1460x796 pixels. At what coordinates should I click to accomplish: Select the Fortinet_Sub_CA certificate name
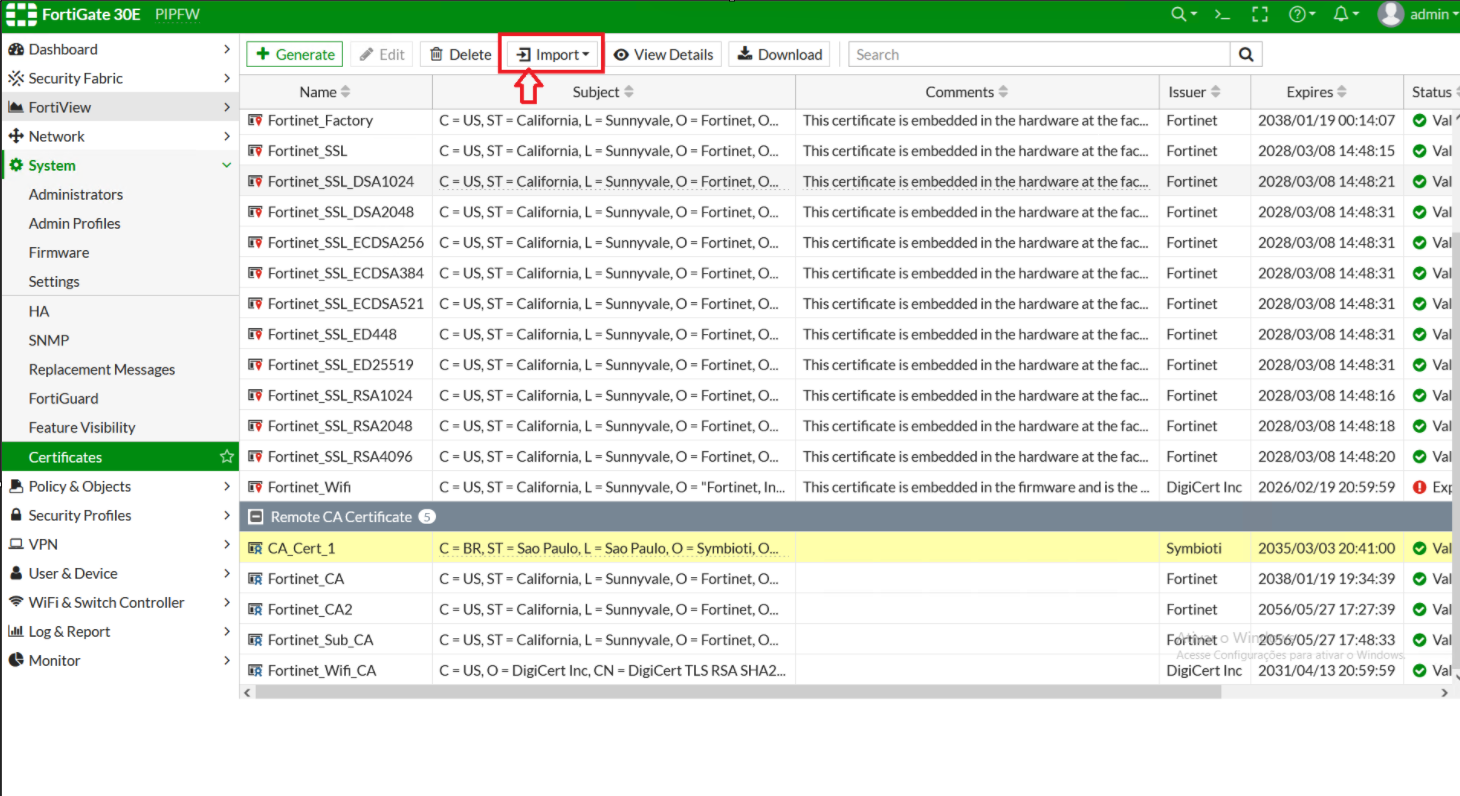pyautogui.click(x=321, y=640)
